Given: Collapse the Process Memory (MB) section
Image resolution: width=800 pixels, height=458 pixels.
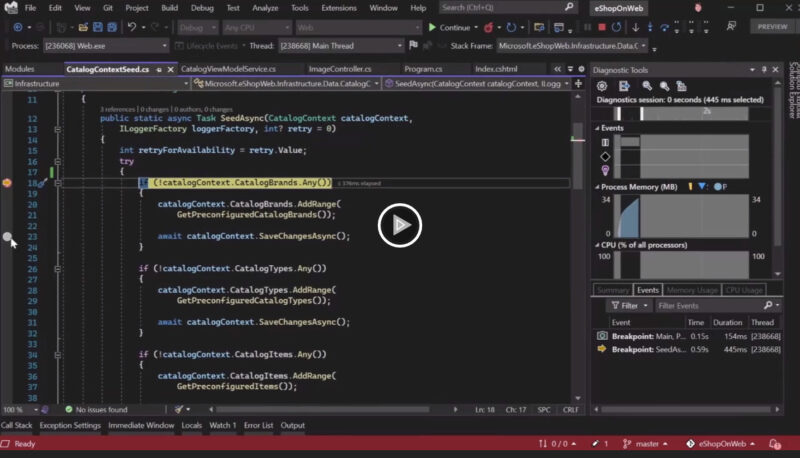Looking at the screenshot, I should (x=597, y=187).
